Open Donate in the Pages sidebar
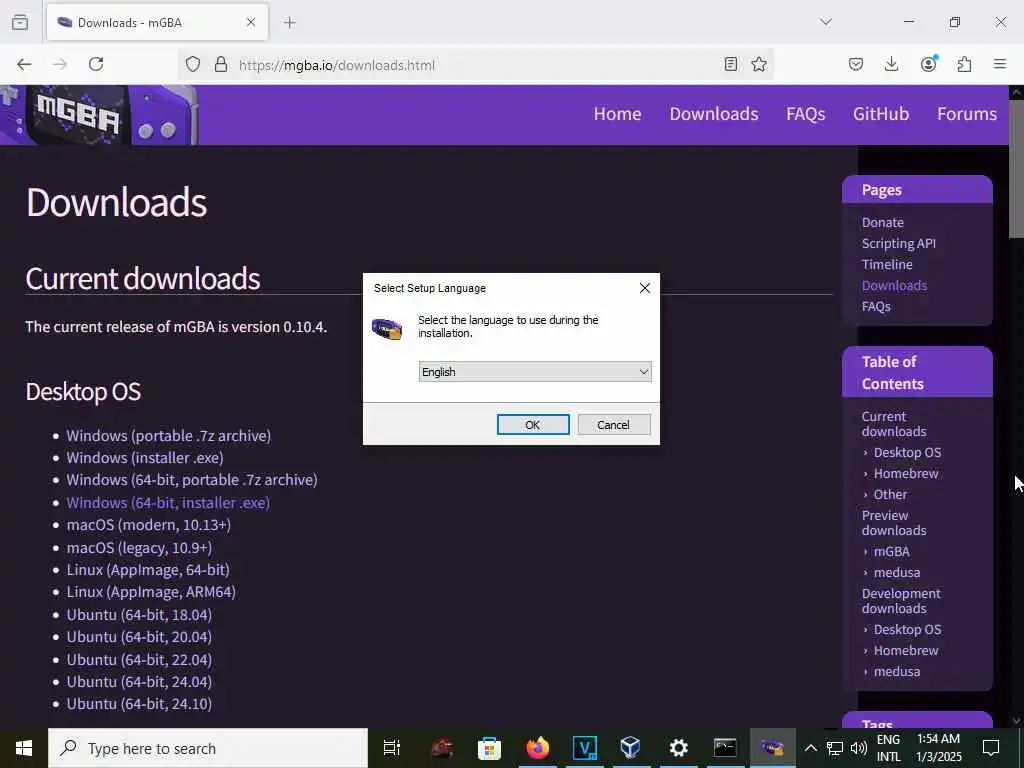 point(883,223)
